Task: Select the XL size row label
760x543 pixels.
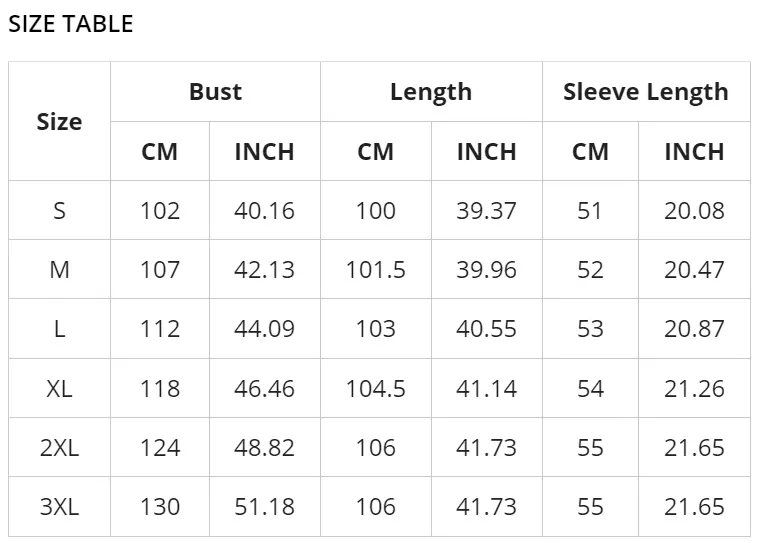Action: click(59, 388)
